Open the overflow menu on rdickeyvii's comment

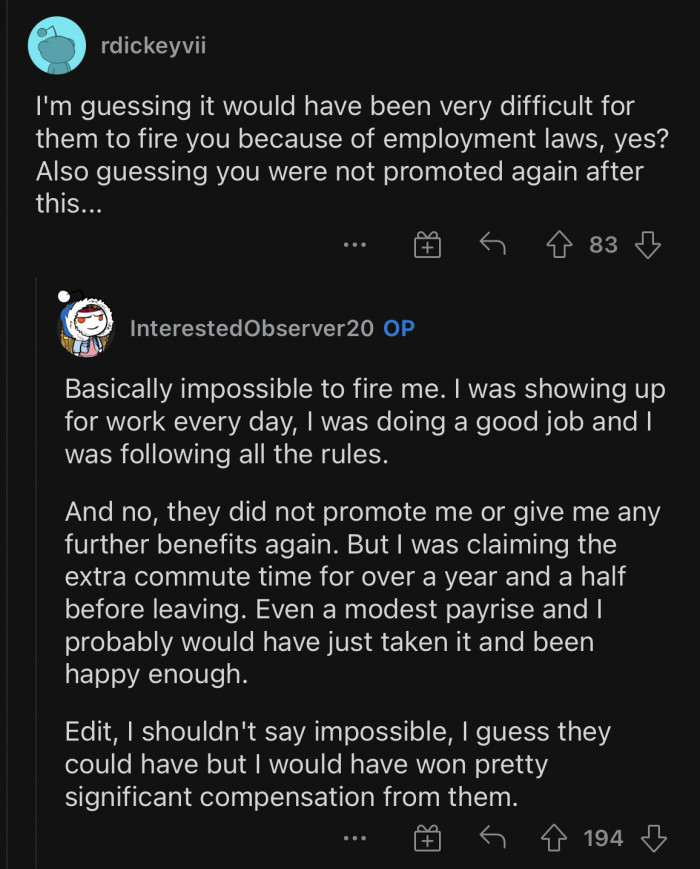355,243
